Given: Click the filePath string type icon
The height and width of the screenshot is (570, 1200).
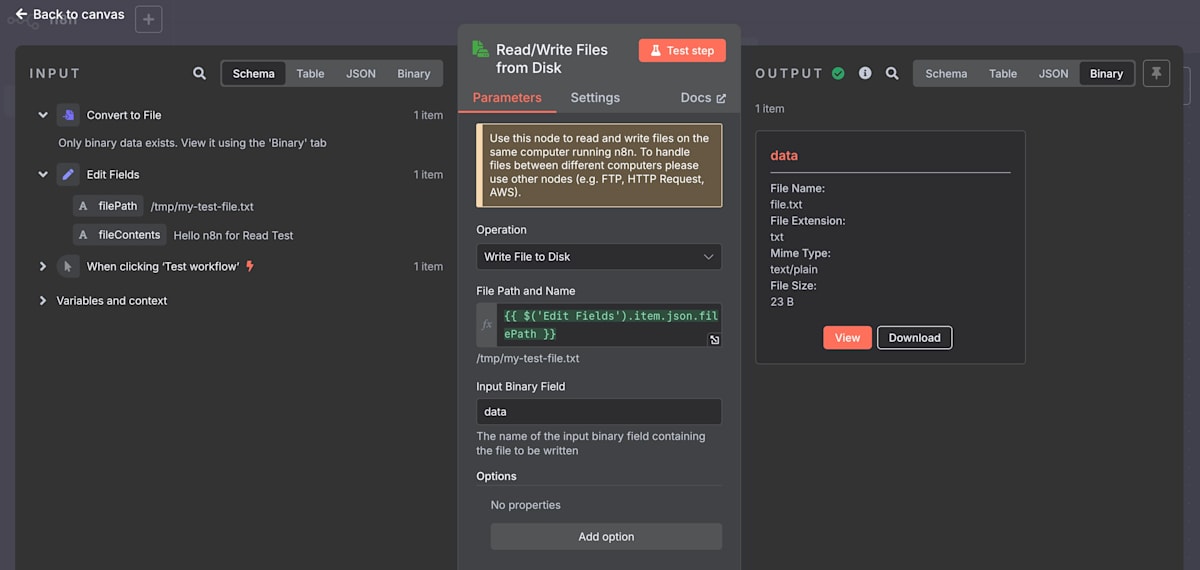Looking at the screenshot, I should tap(83, 206).
